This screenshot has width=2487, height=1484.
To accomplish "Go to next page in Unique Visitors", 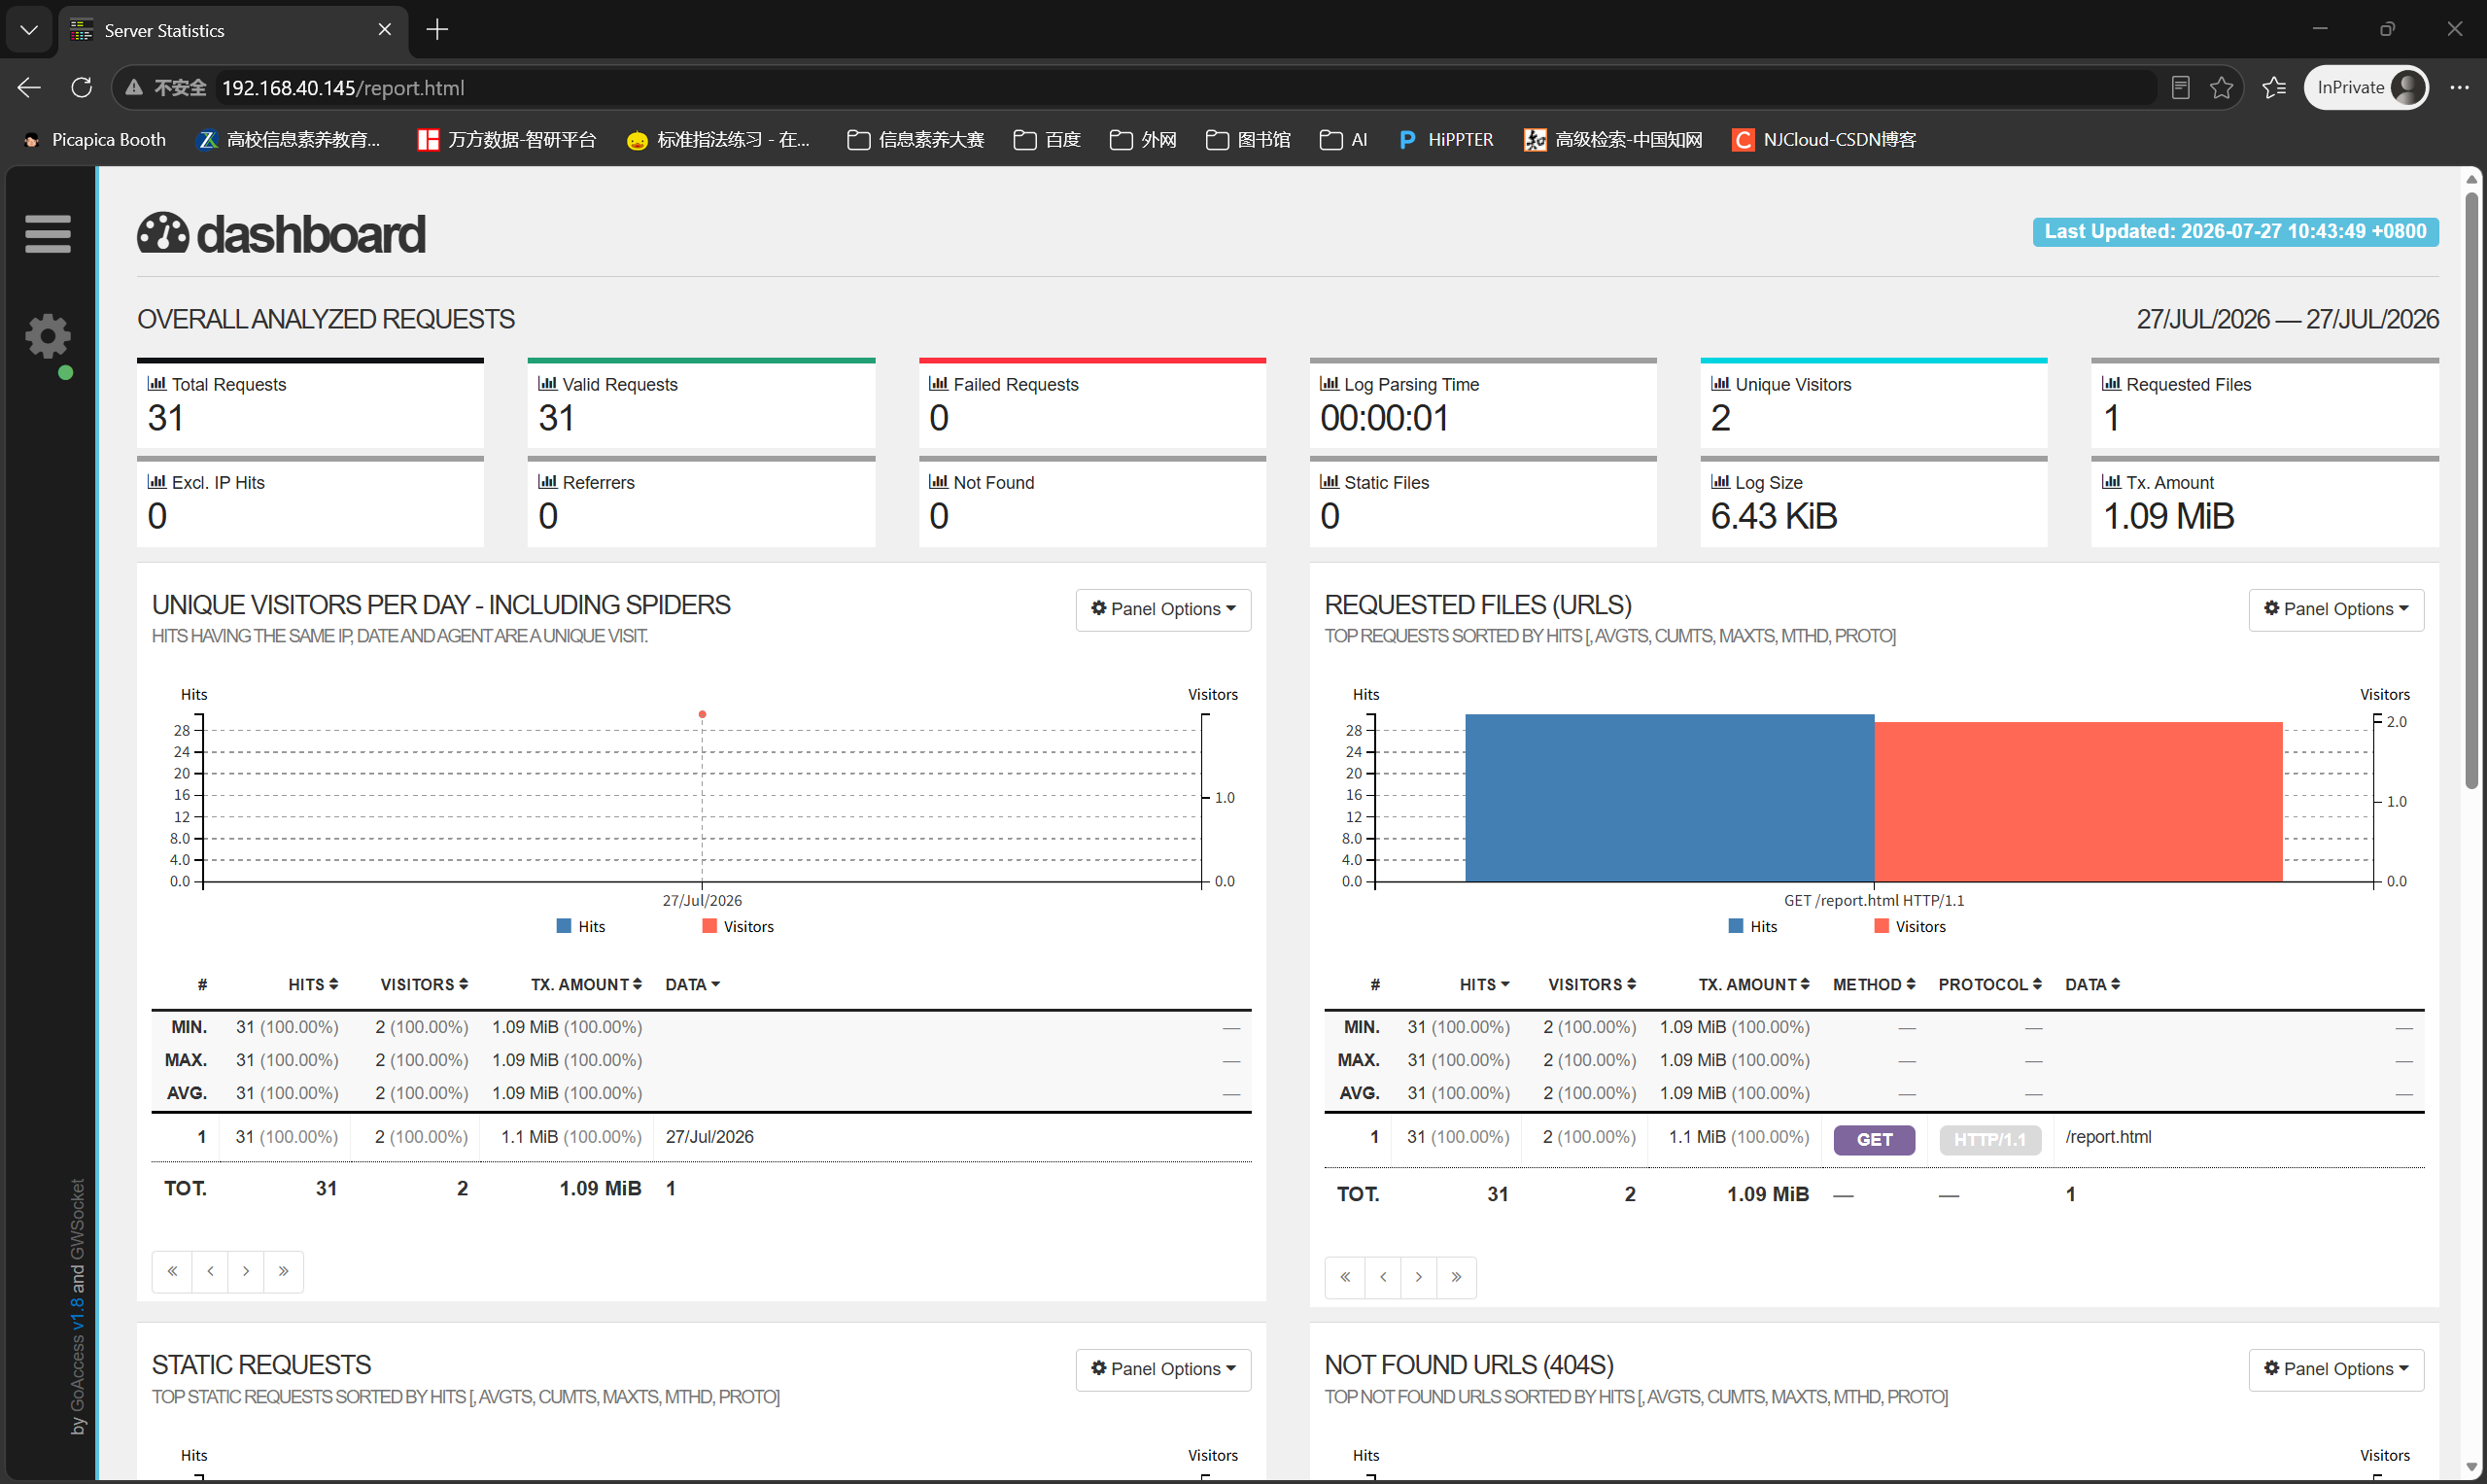I will click(246, 1271).
